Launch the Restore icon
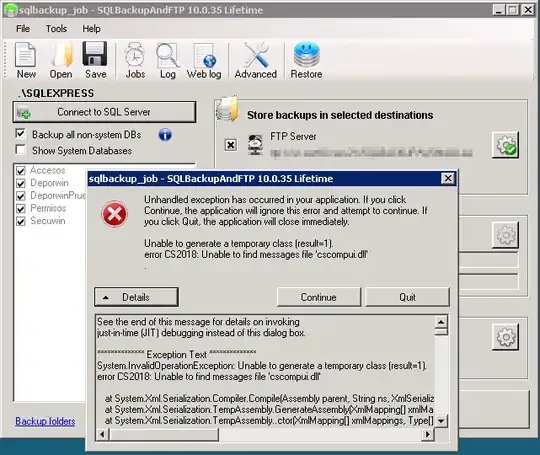Image resolution: width=540 pixels, height=455 pixels. pyautogui.click(x=307, y=60)
